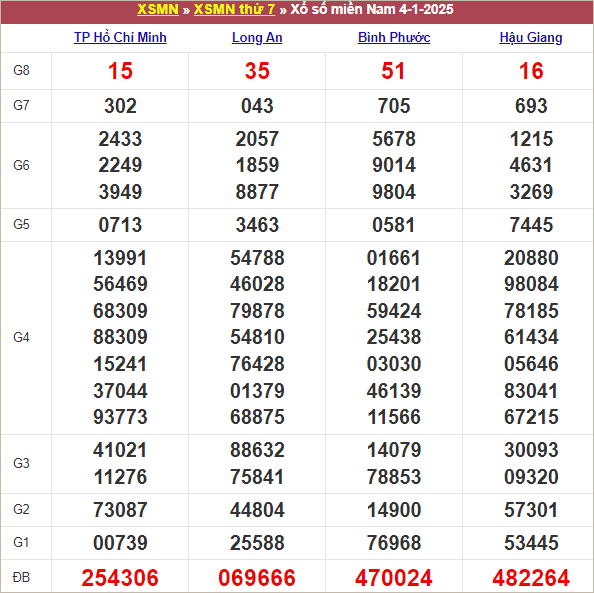This screenshot has height=593, width=594.
Task: Select G6 number 9804
Action: pyautogui.click(x=394, y=192)
